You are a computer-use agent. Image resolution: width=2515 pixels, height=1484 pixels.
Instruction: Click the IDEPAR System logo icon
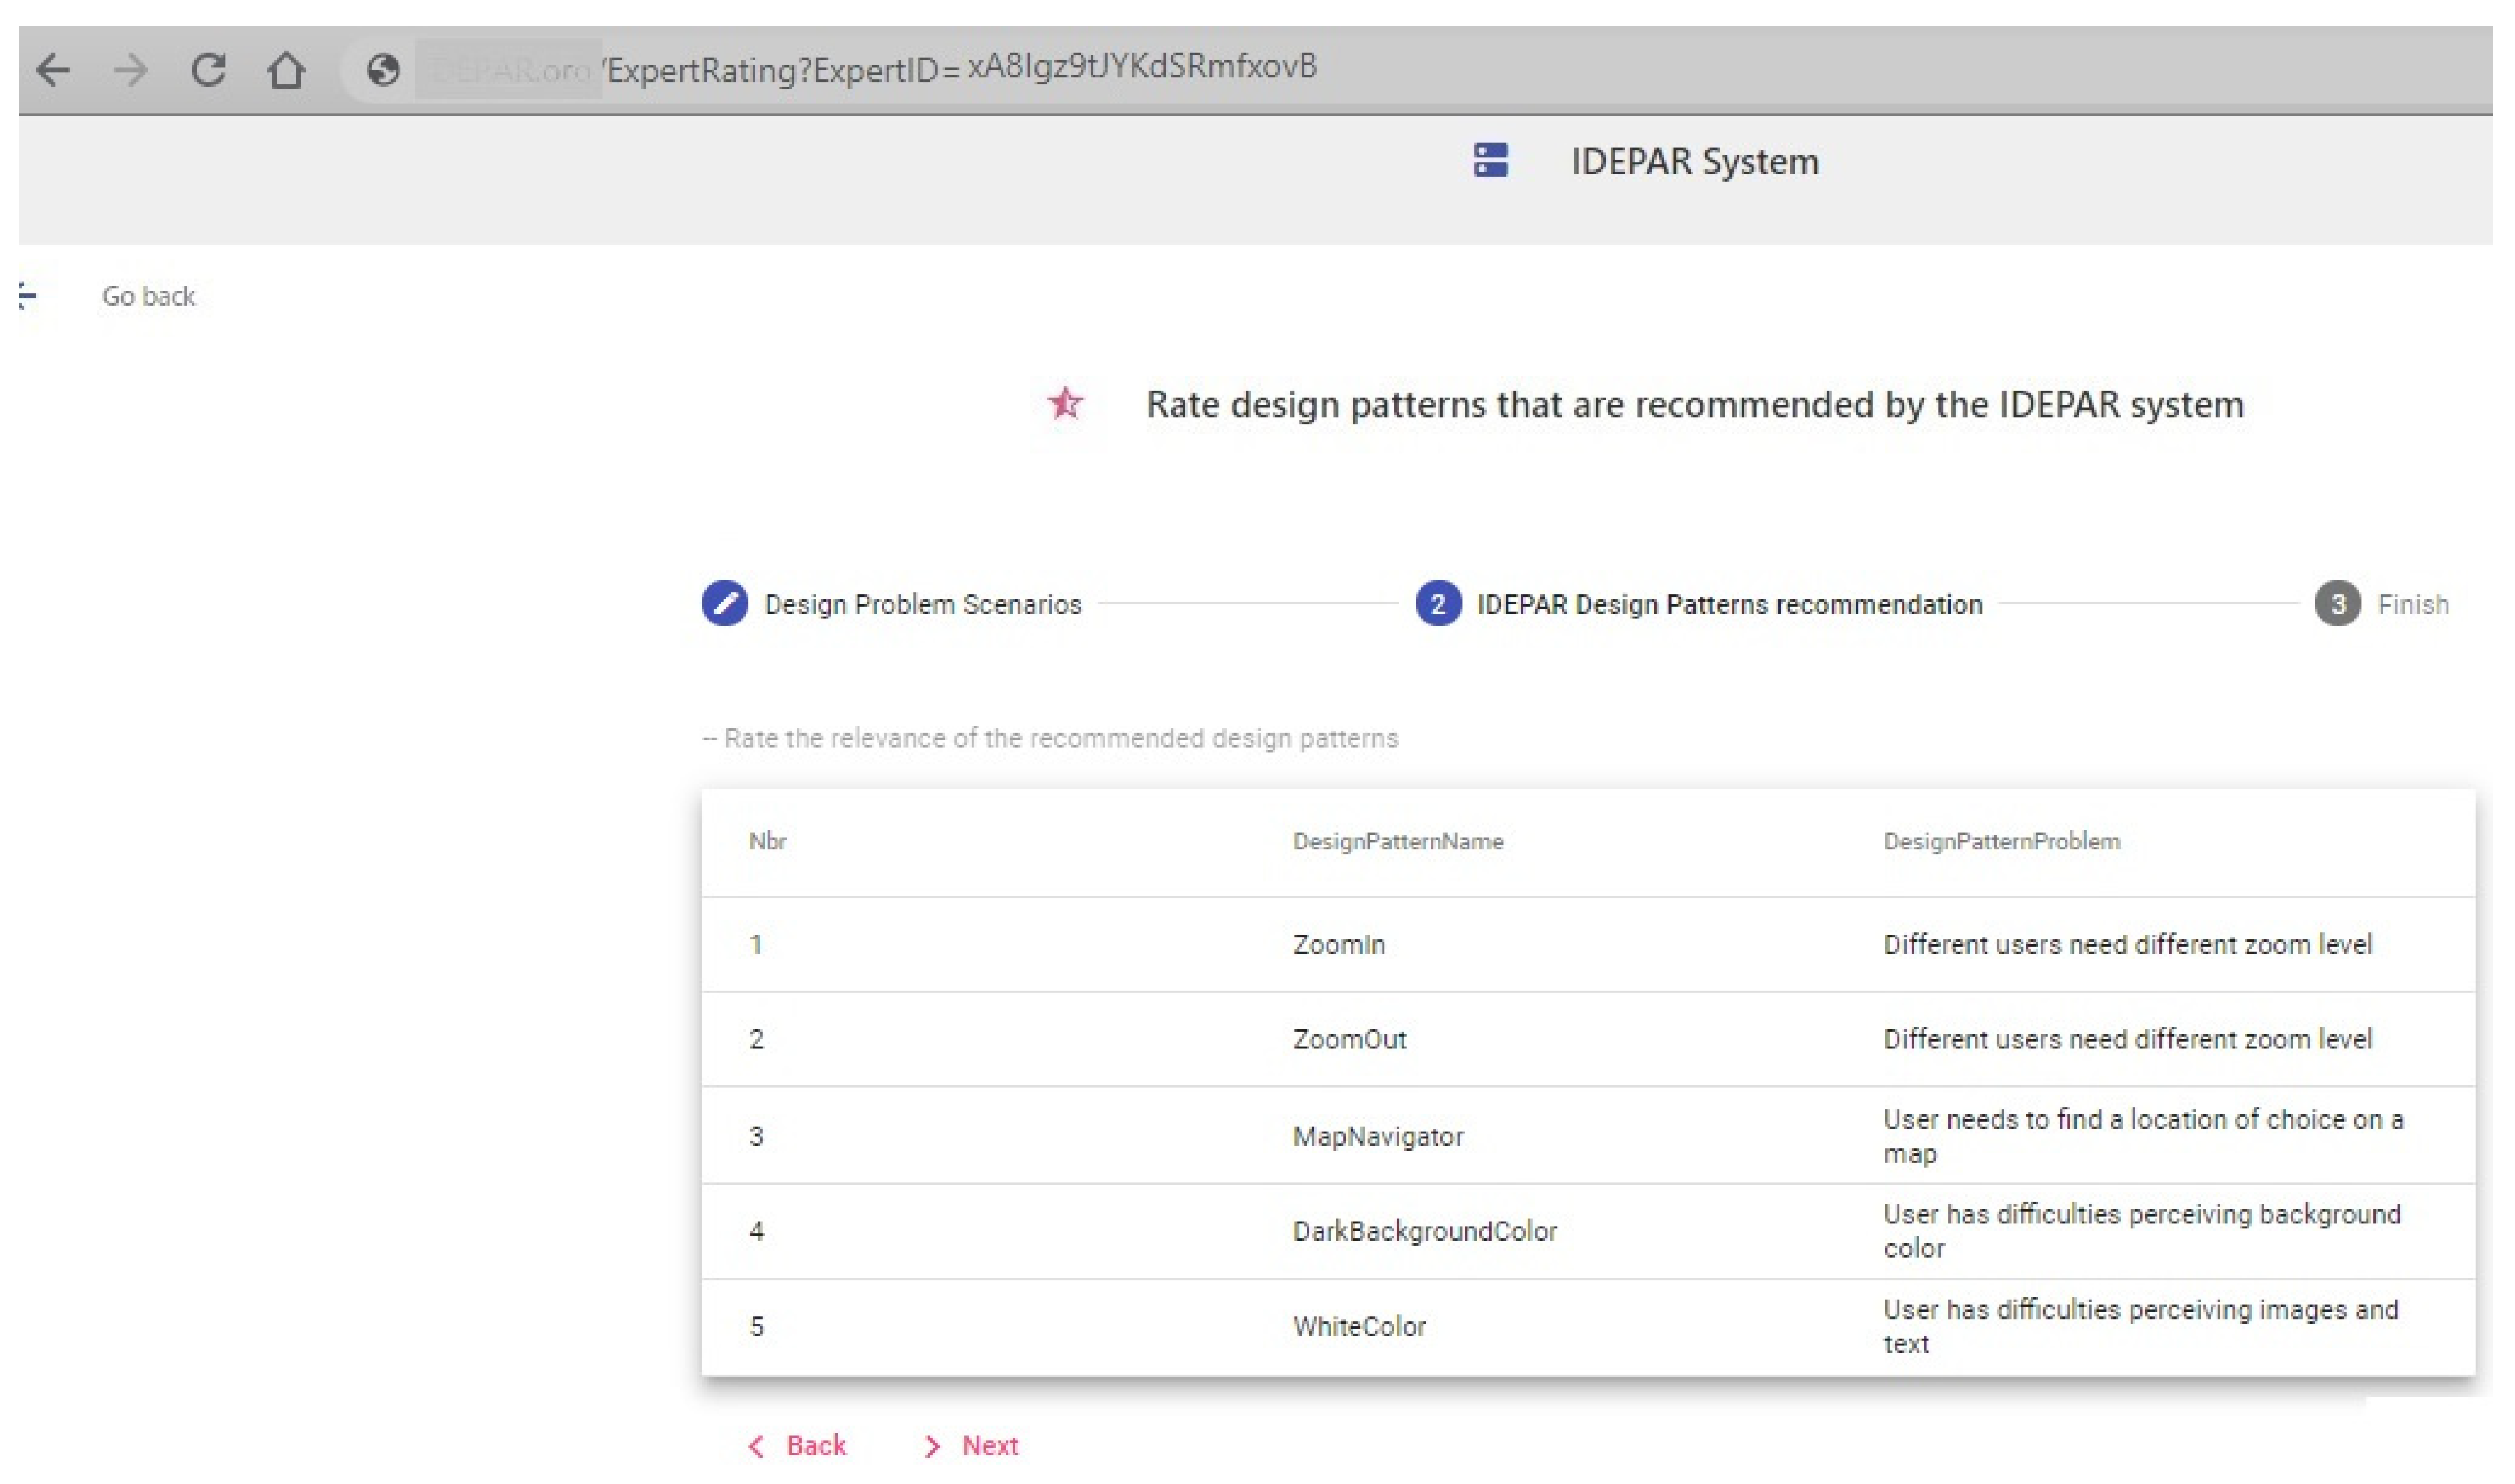click(x=1490, y=160)
